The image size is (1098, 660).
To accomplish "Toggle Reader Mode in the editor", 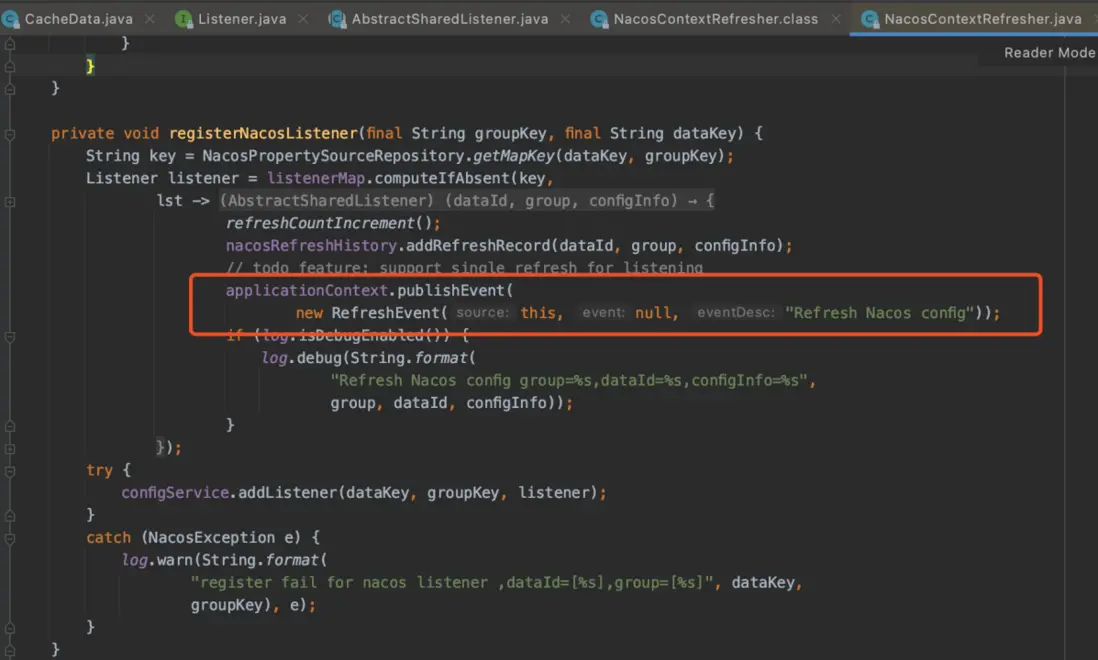I will pyautogui.click(x=1048, y=52).
